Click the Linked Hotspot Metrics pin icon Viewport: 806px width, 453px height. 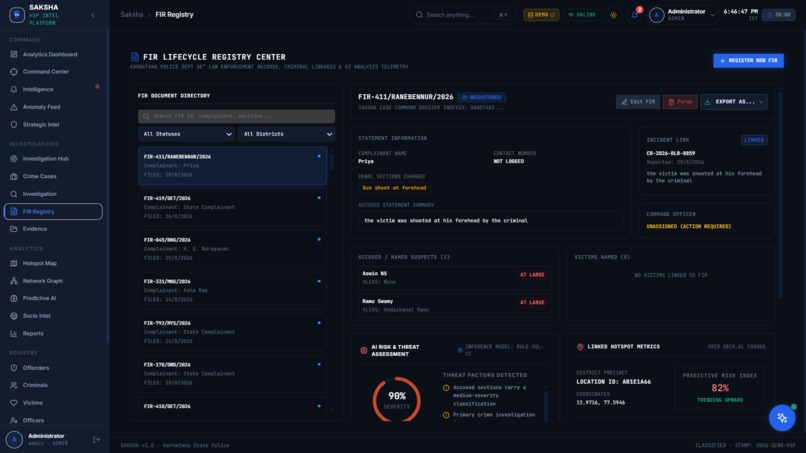coord(580,347)
